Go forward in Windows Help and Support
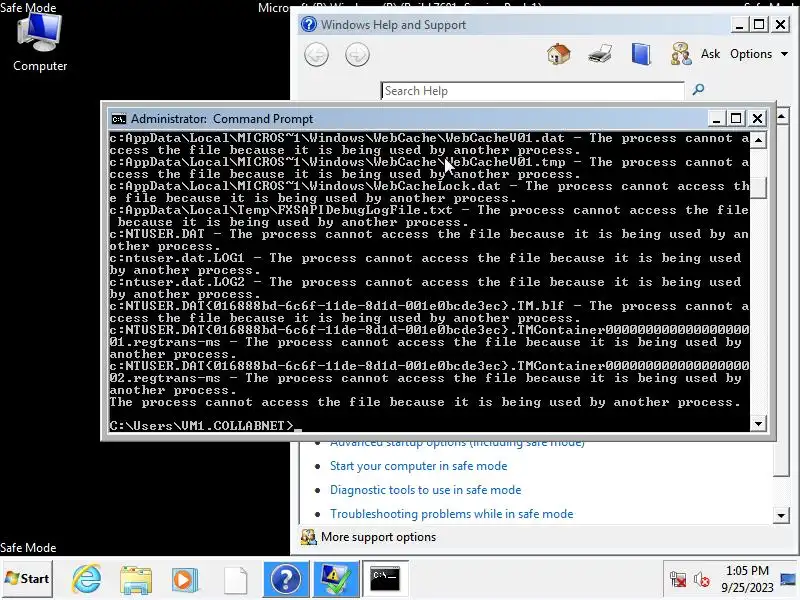This screenshot has width=800, height=600. point(357,55)
